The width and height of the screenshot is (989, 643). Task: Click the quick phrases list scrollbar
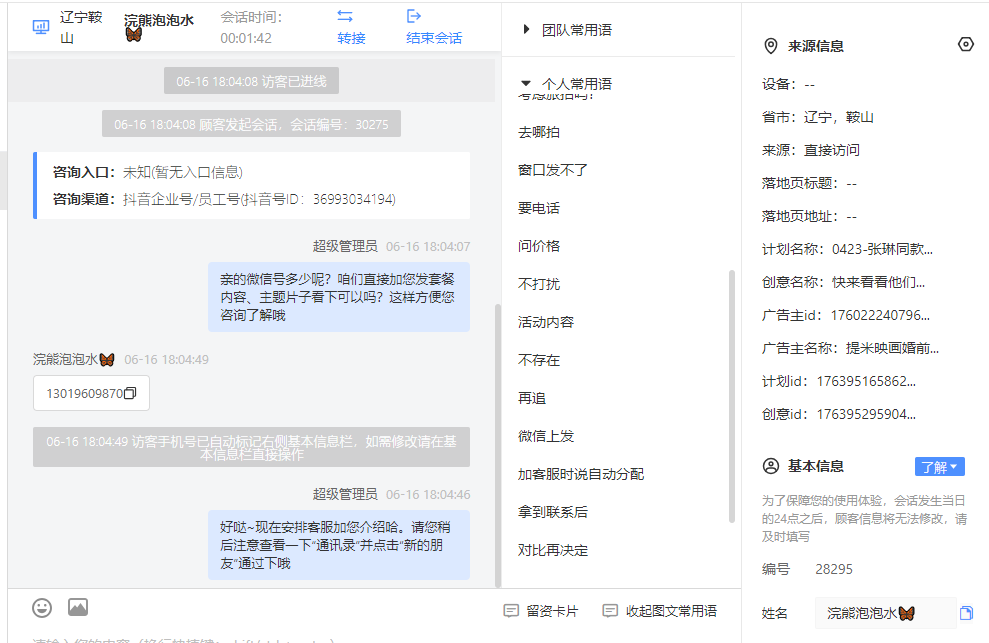[732, 396]
